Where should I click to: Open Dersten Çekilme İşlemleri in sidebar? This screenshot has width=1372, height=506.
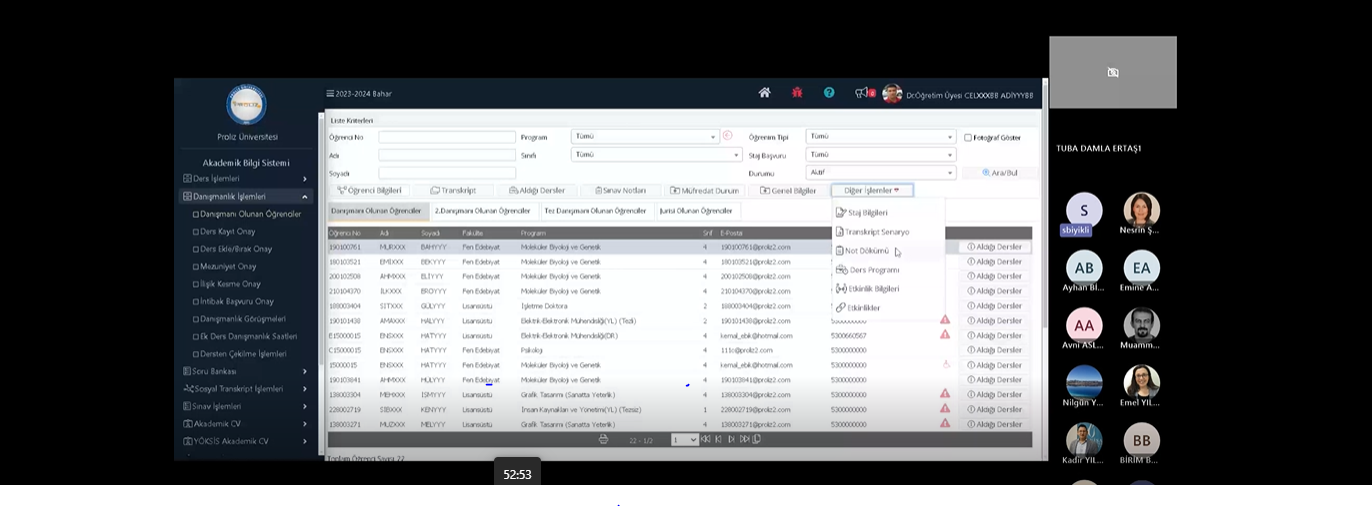(x=240, y=354)
